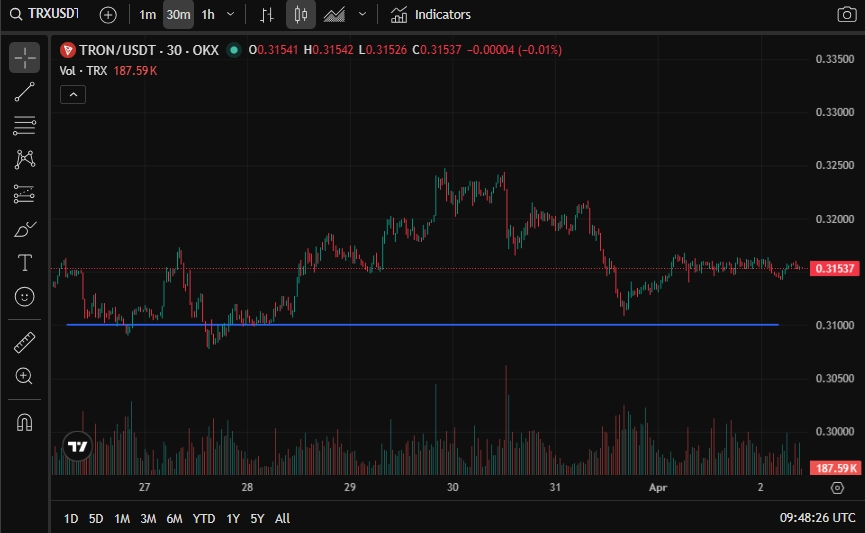Switch to bars chart style
Image resolution: width=865 pixels, height=533 pixels.
(267, 15)
